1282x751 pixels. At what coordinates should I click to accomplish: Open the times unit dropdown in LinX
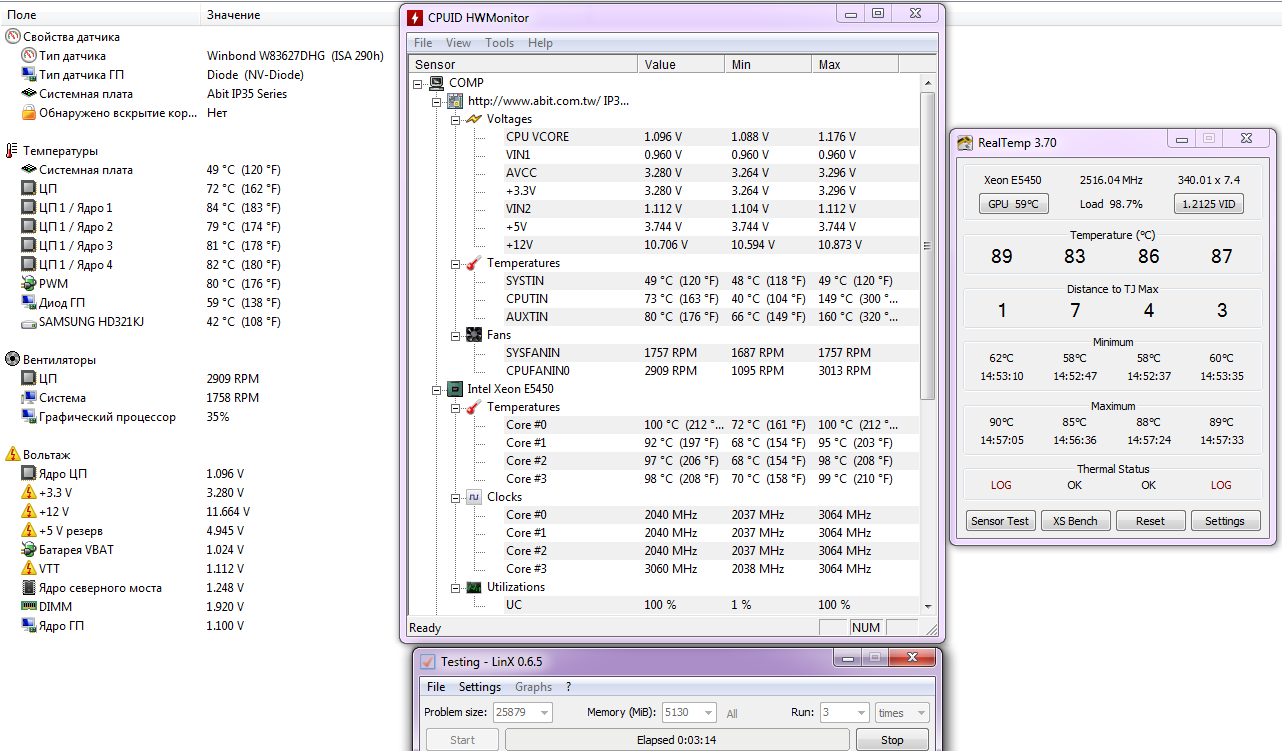(920, 713)
